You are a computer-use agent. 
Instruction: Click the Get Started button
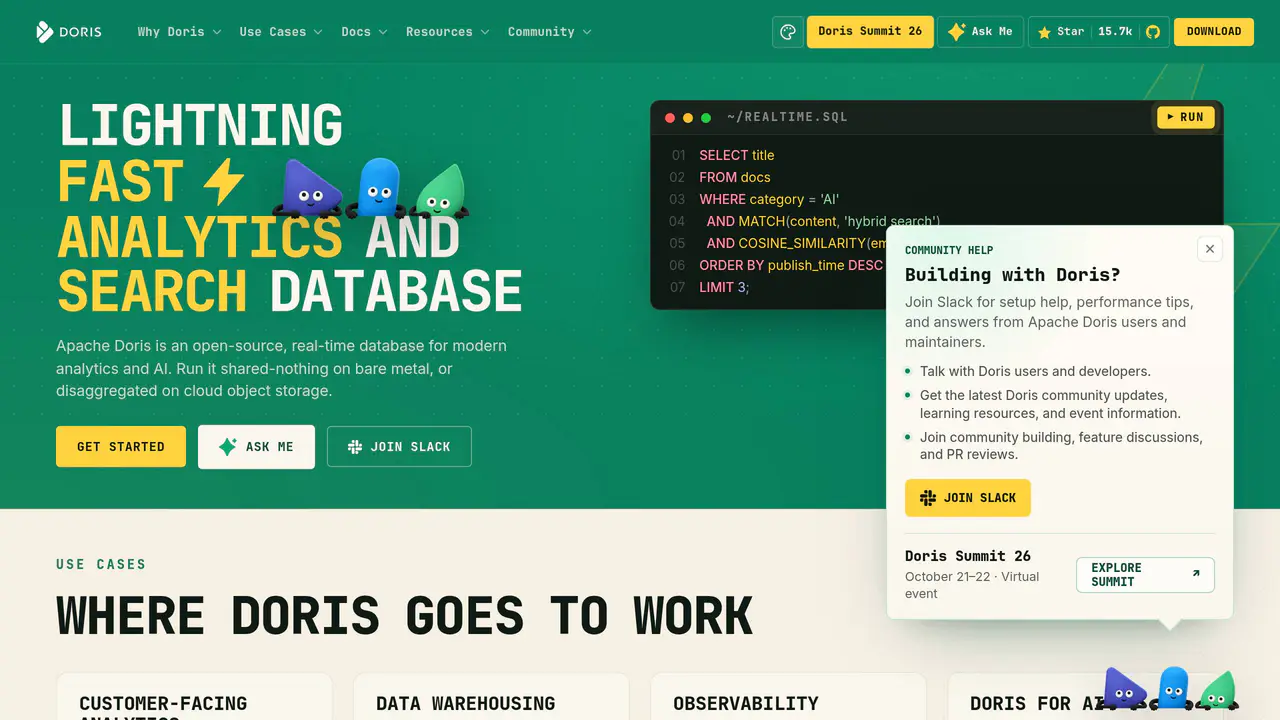pyautogui.click(x=121, y=447)
